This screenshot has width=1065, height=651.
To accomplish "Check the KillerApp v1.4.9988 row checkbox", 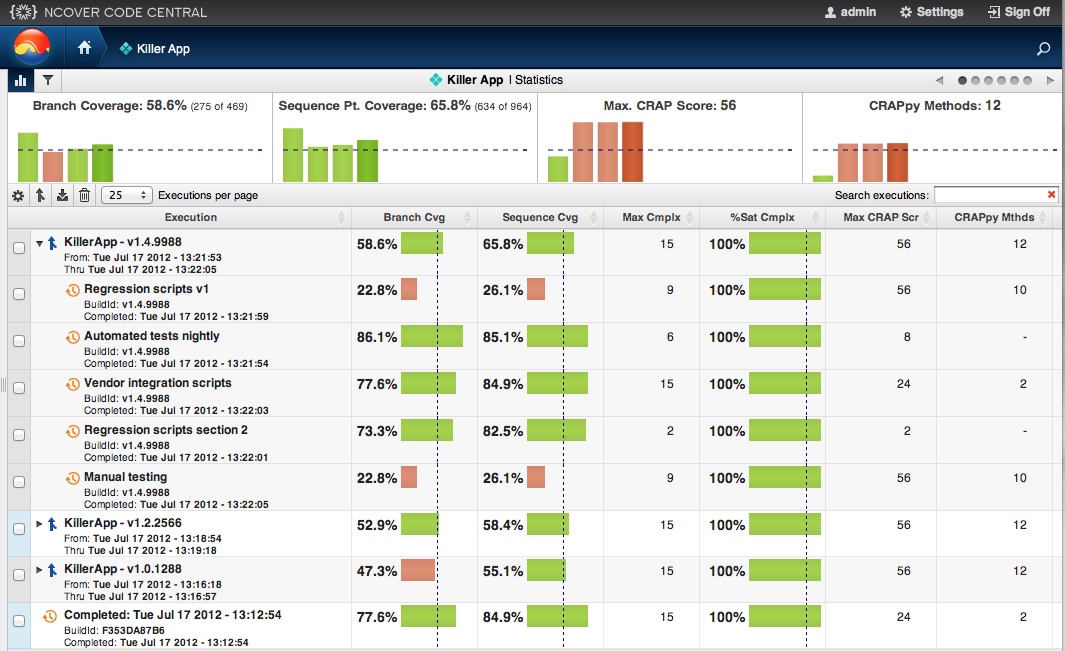I will pos(19,249).
